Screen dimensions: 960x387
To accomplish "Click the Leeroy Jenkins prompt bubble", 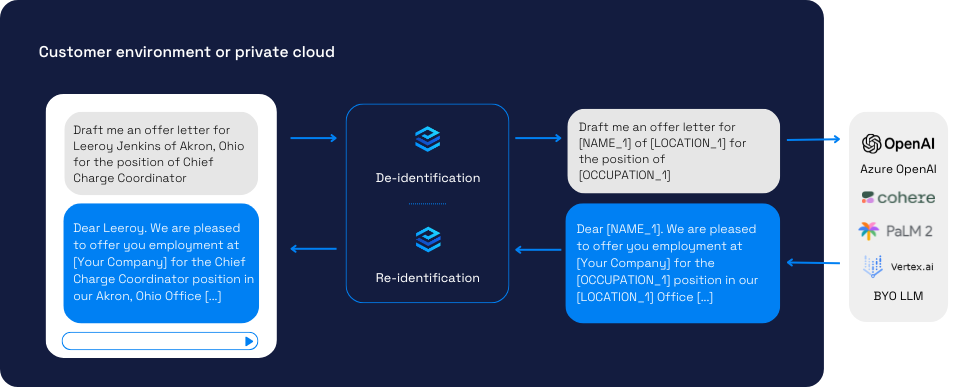I will (x=161, y=154).
